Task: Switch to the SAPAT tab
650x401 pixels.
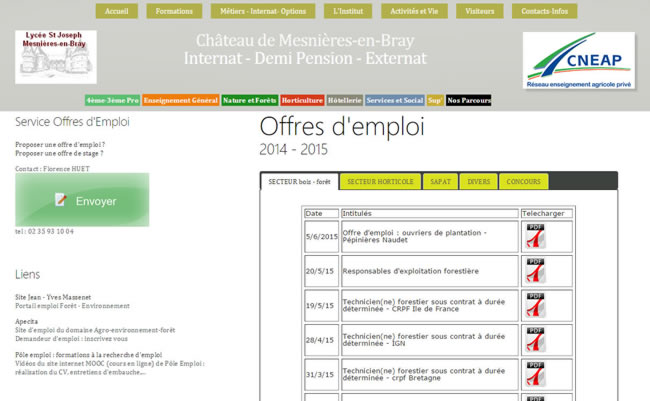Action: tap(440, 182)
